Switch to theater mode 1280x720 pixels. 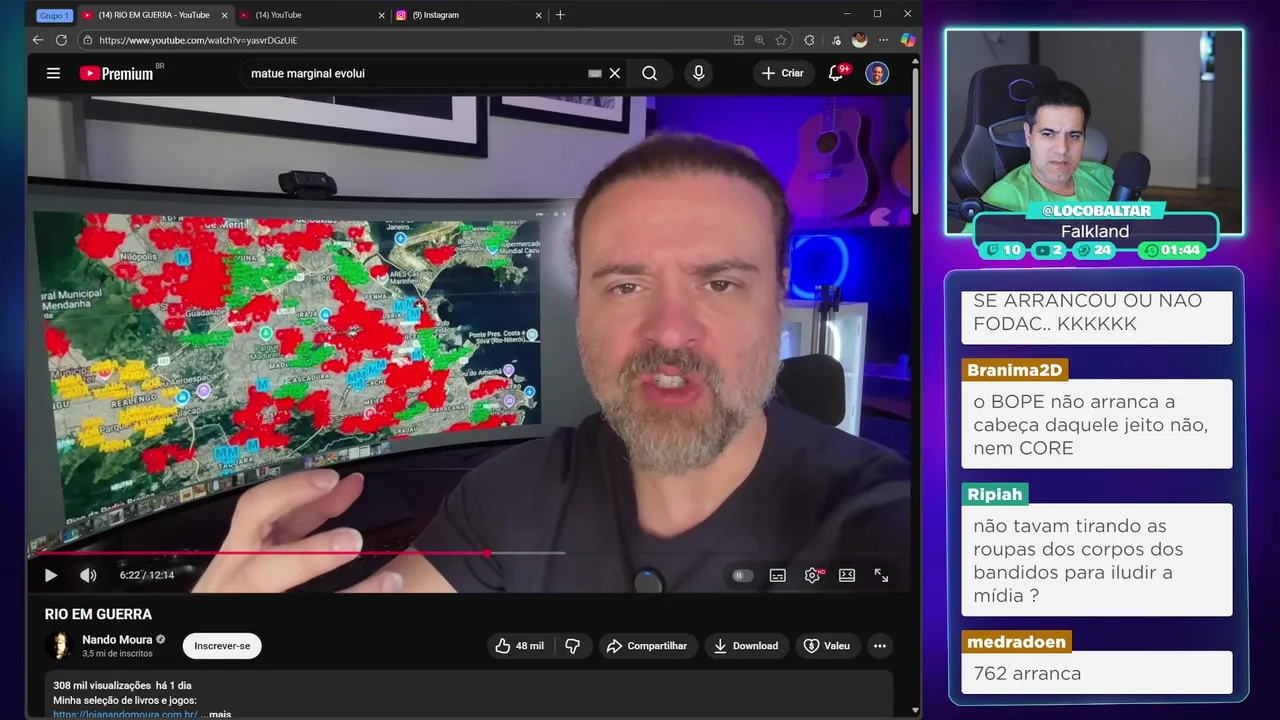(847, 575)
